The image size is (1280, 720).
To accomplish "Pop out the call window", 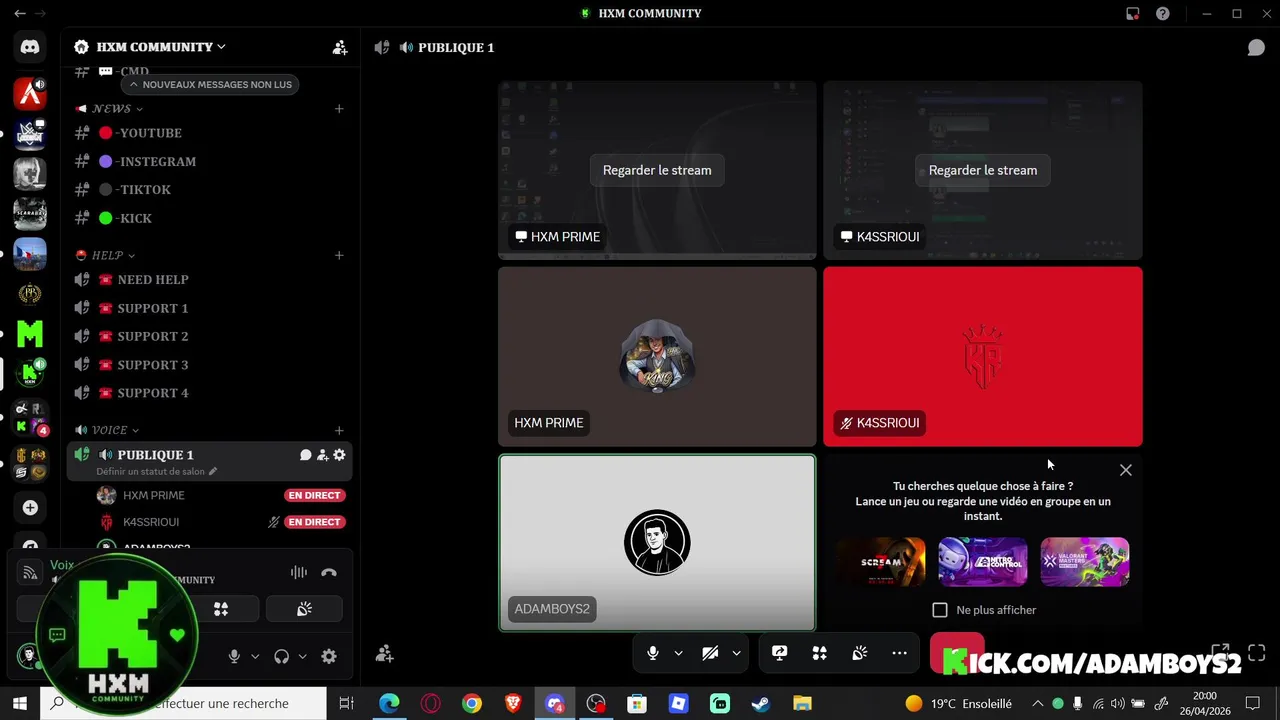I will pyautogui.click(x=1220, y=653).
